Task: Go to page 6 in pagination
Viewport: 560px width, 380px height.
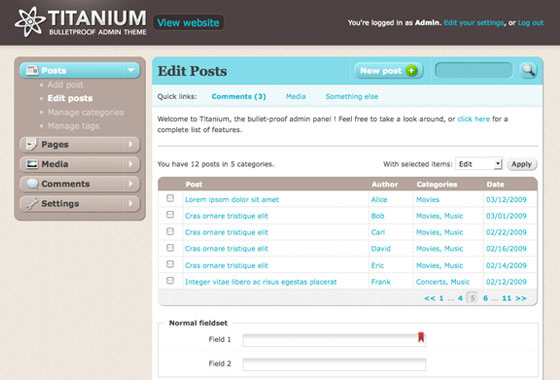Action: pos(485,298)
